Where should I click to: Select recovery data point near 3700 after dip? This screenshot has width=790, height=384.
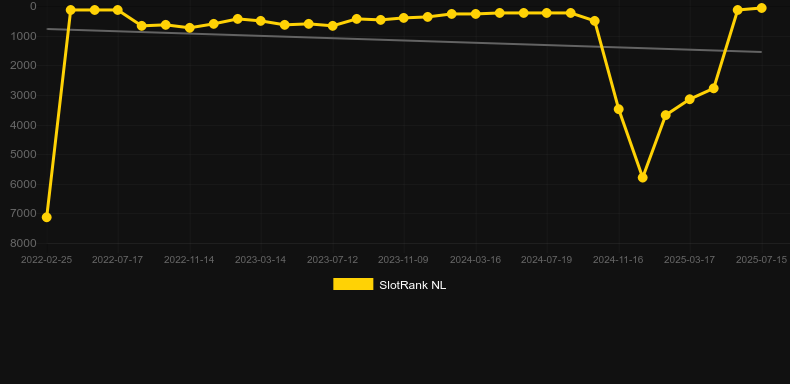point(666,115)
